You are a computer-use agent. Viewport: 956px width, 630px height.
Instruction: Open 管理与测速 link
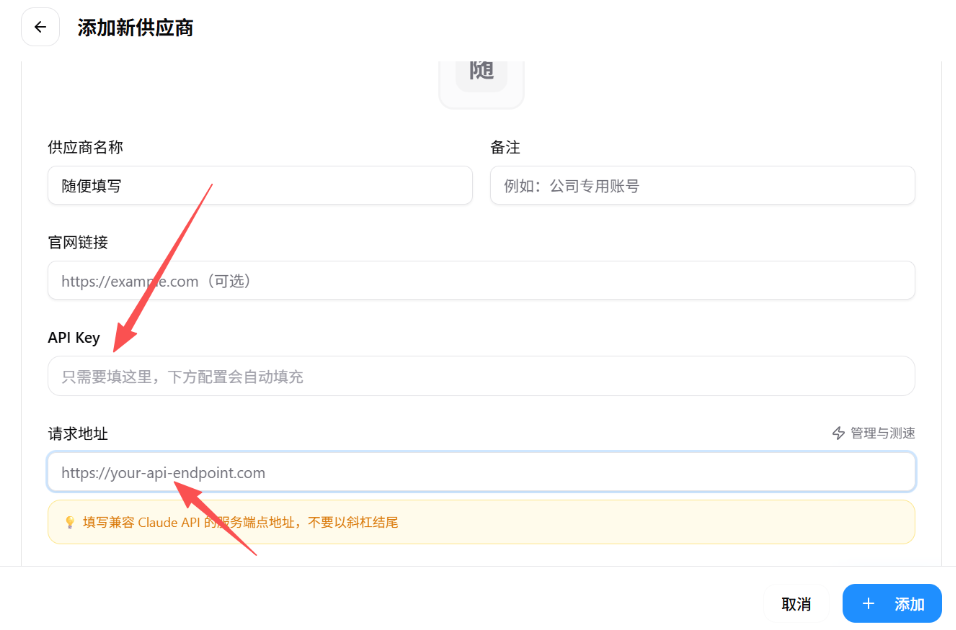(874, 433)
